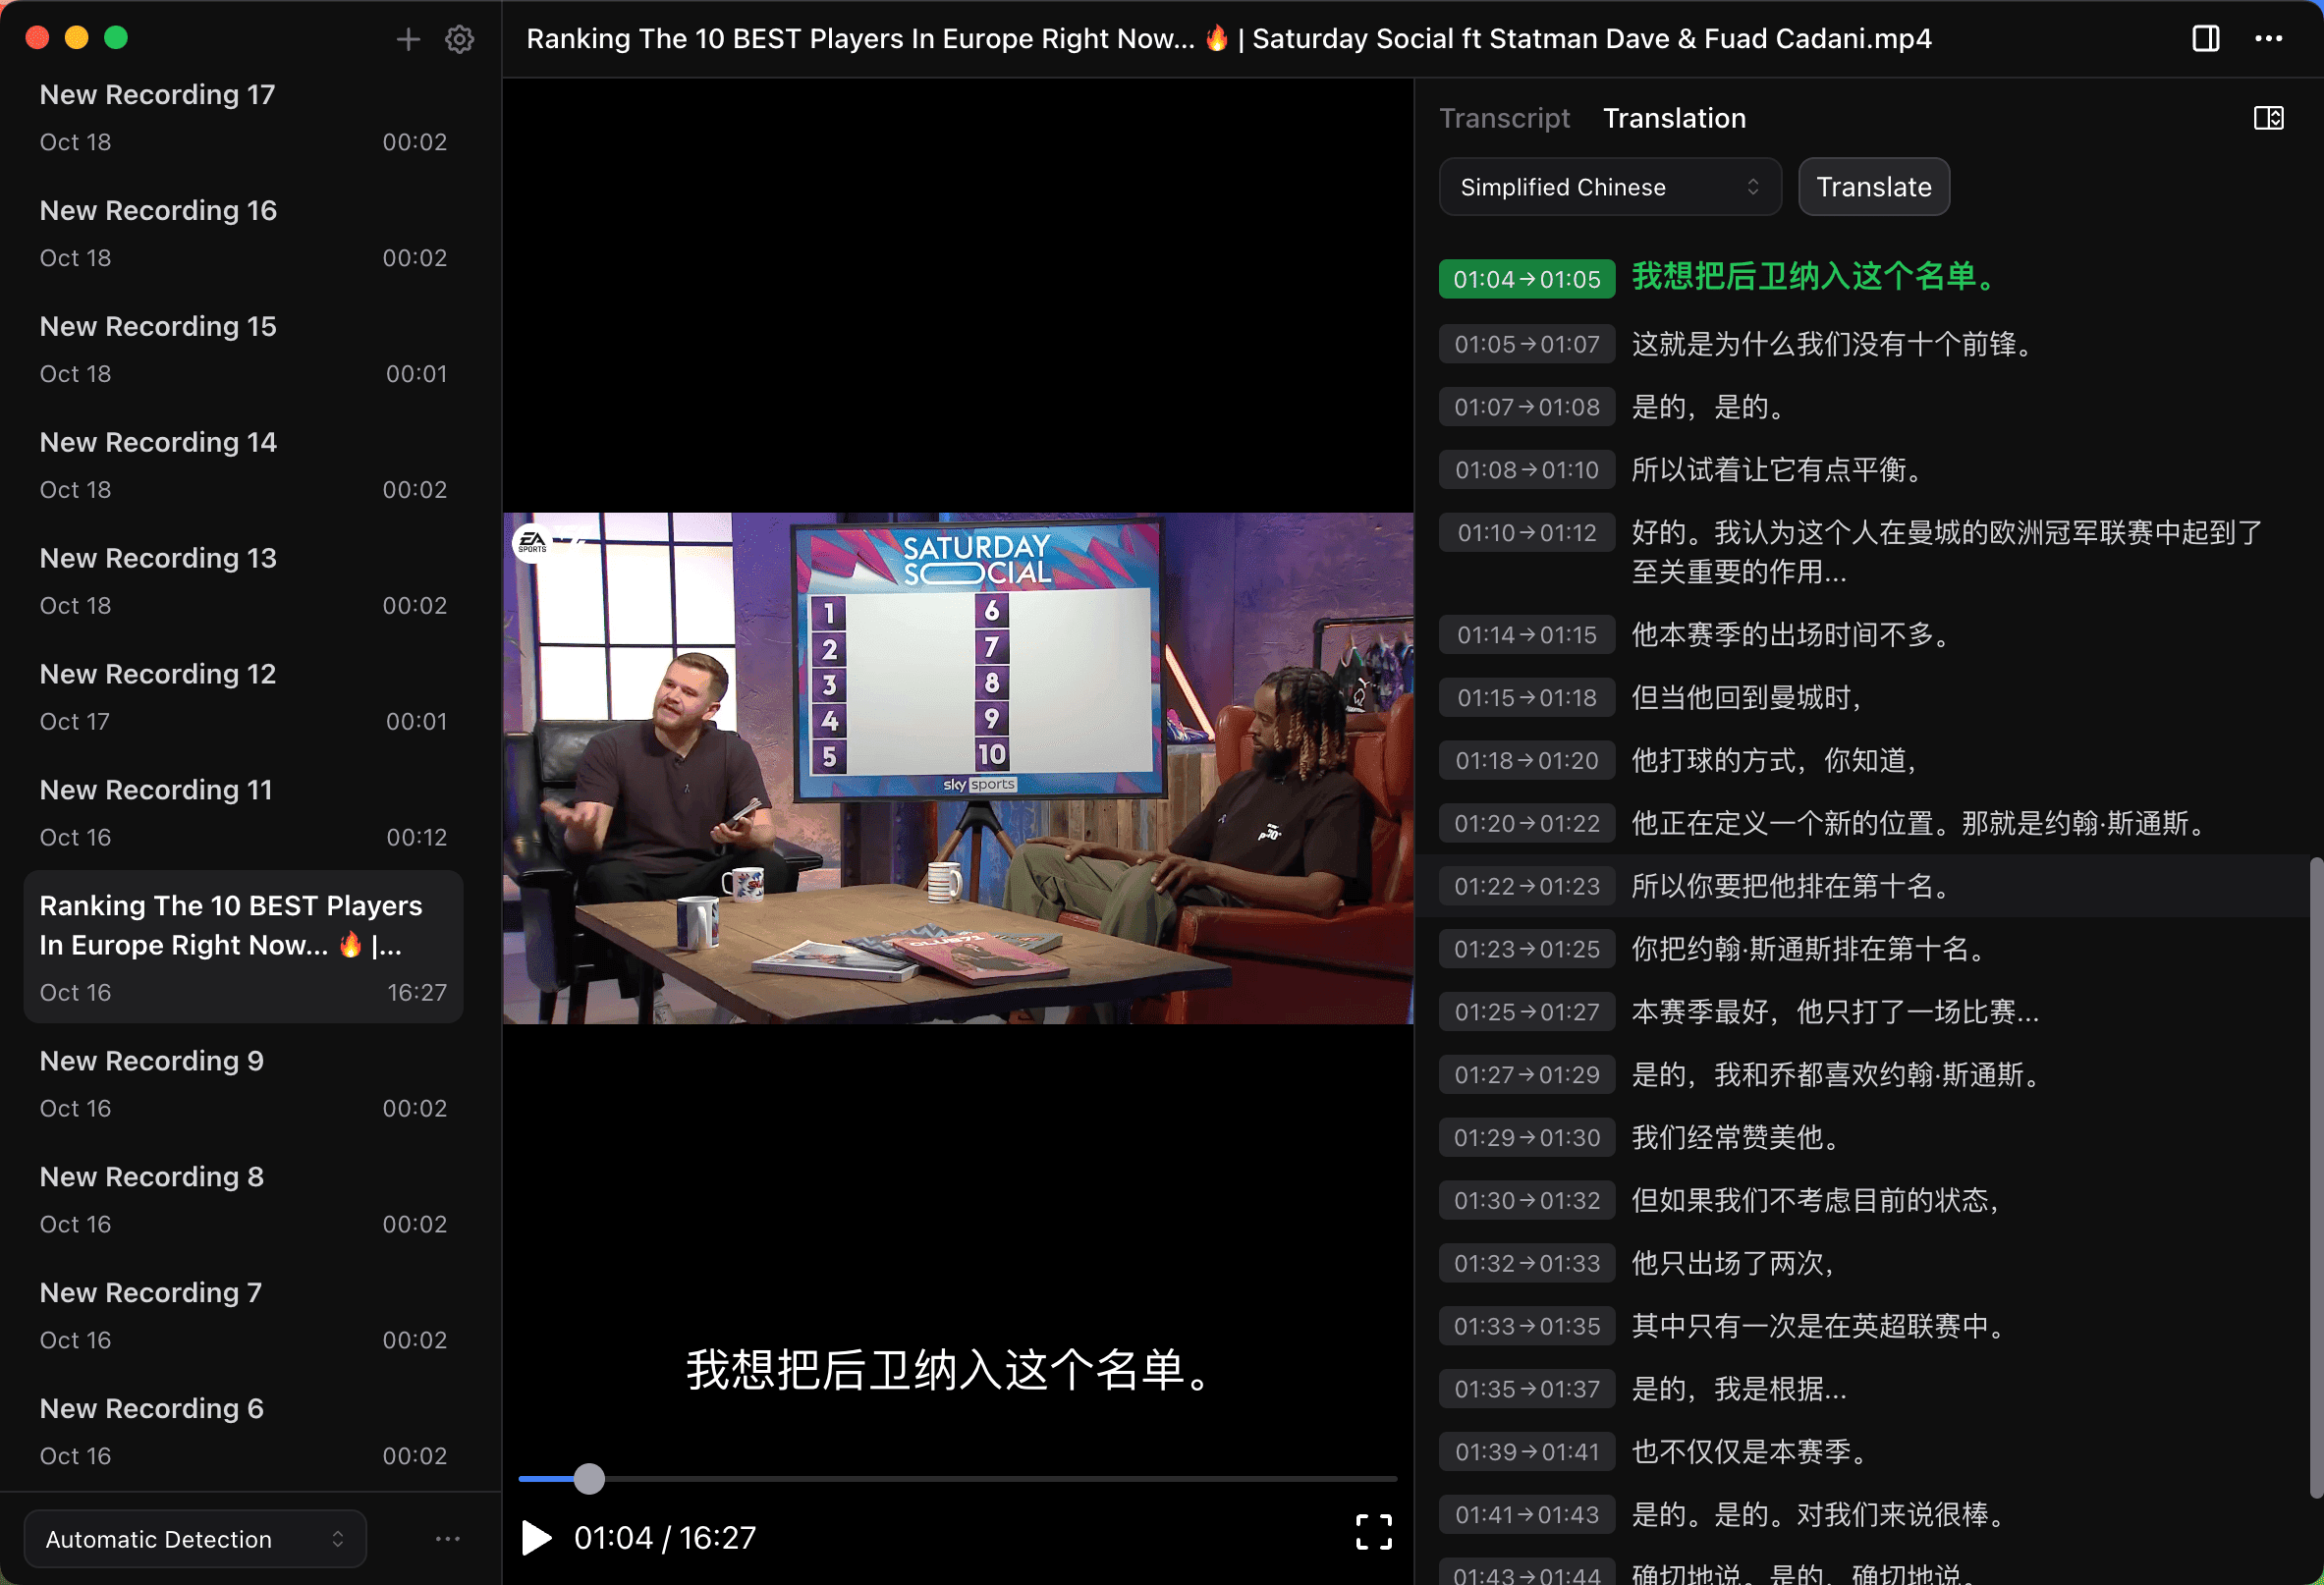Expand the Automatic Detection dropdown
This screenshot has width=2324, height=1585.
[x=195, y=1538]
